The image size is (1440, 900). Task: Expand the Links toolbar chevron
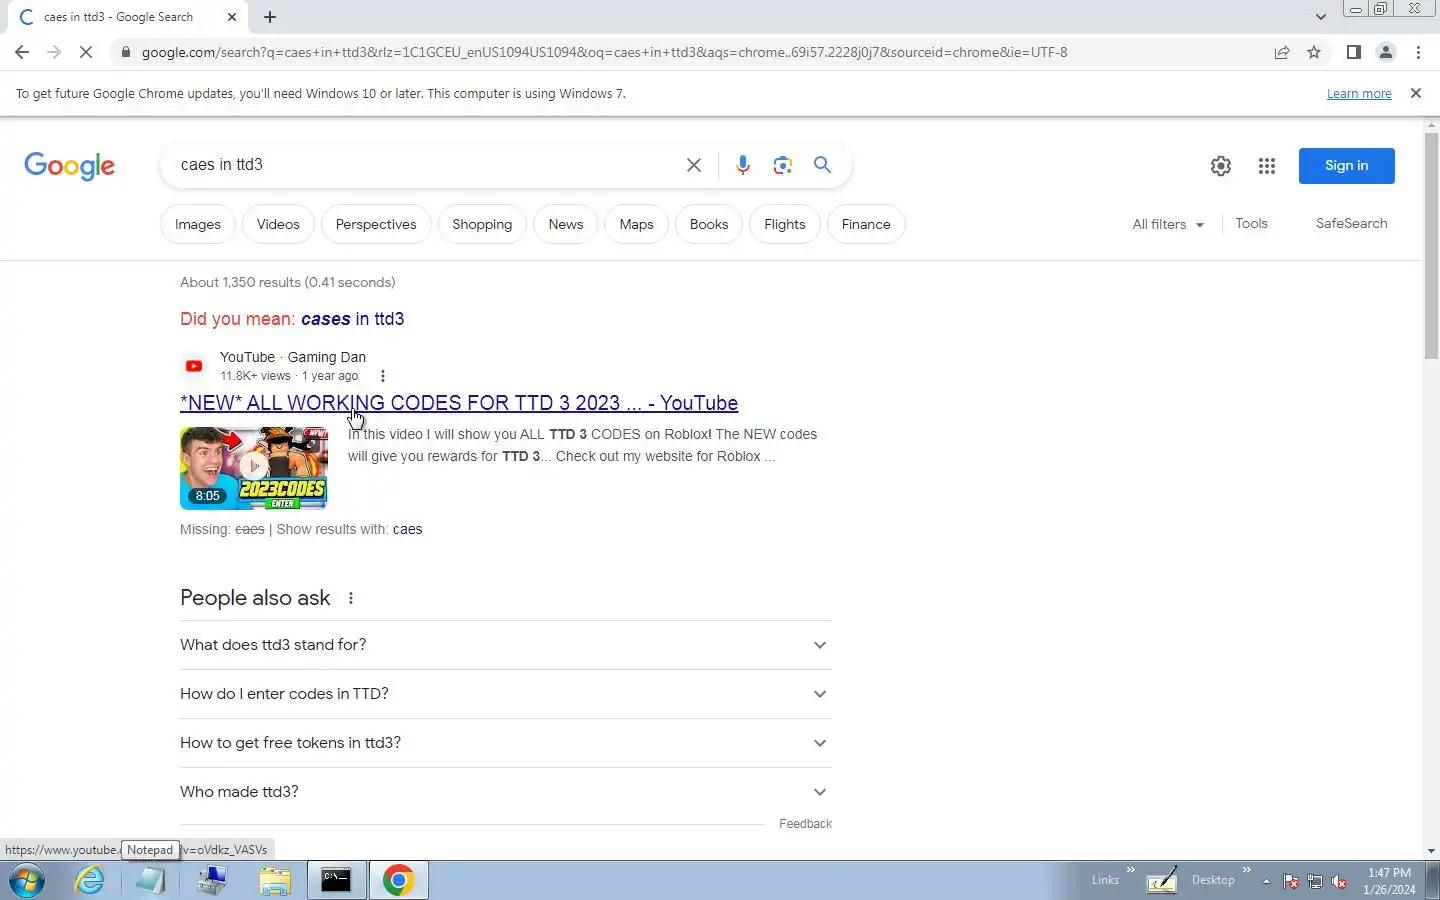(1131, 870)
